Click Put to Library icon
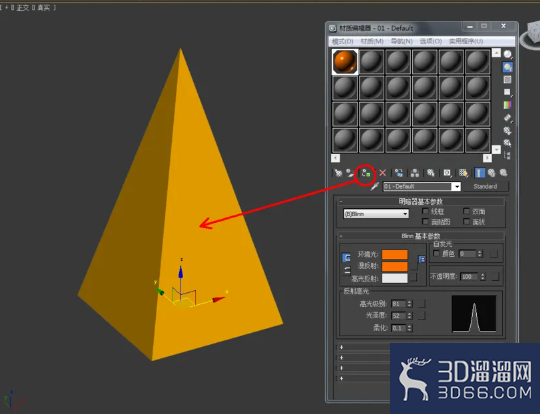The height and width of the screenshot is (414, 540). pos(430,173)
